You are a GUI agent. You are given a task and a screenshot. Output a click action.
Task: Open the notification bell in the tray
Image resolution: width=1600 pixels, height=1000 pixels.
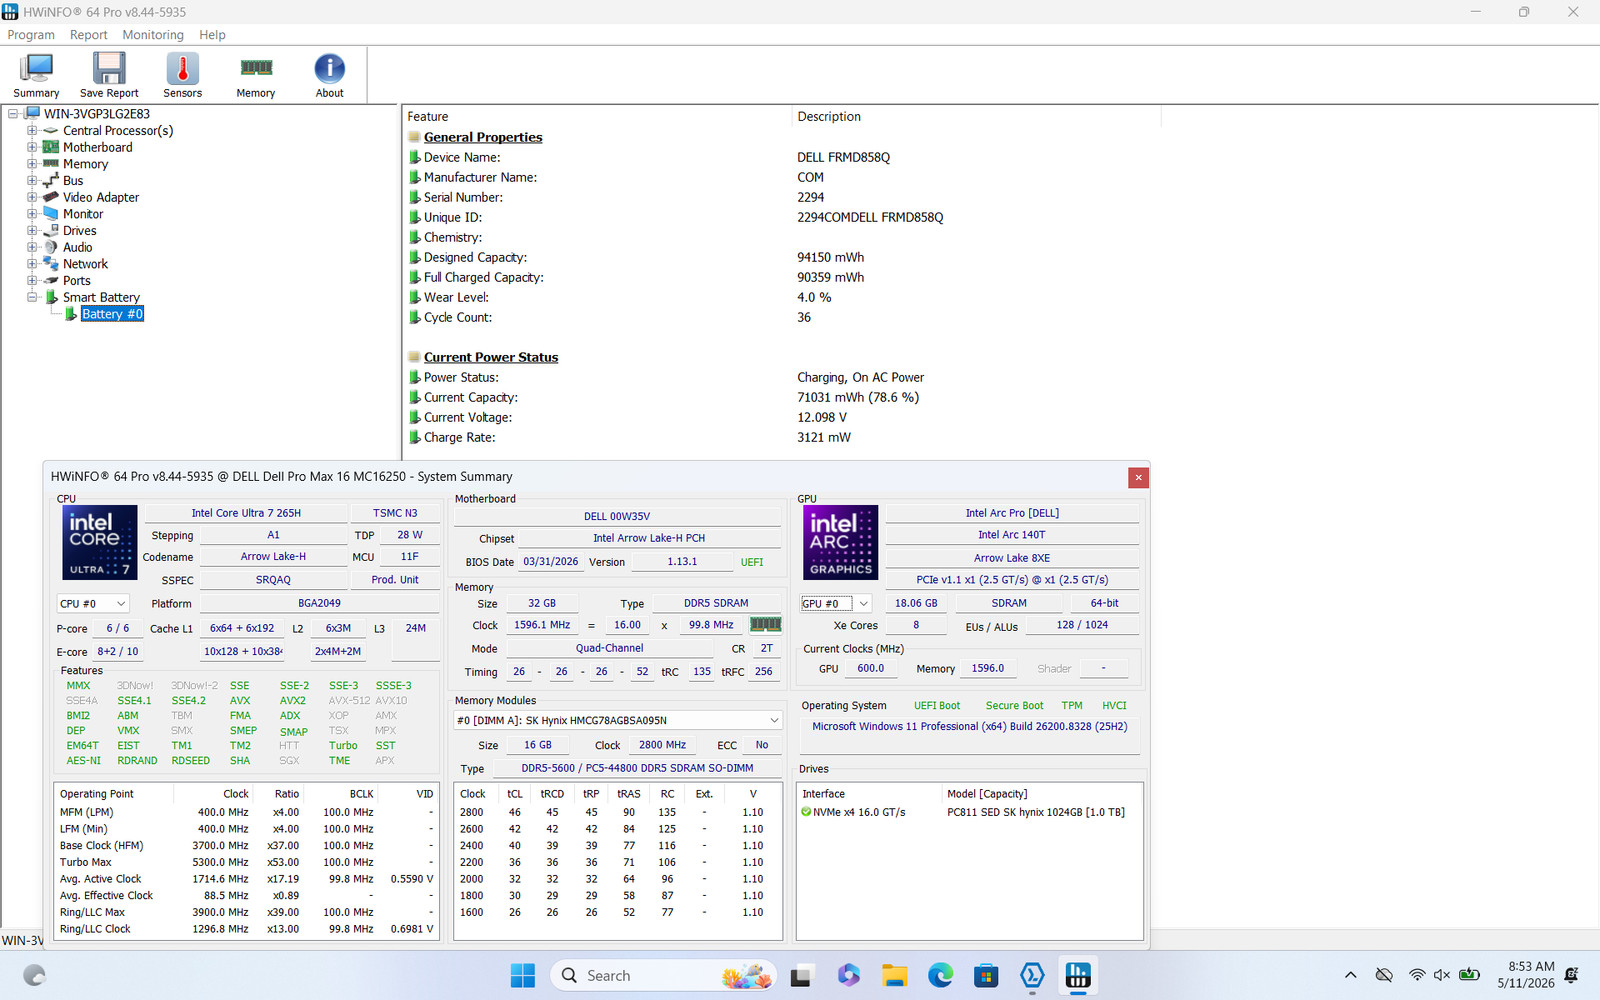click(x=1572, y=975)
